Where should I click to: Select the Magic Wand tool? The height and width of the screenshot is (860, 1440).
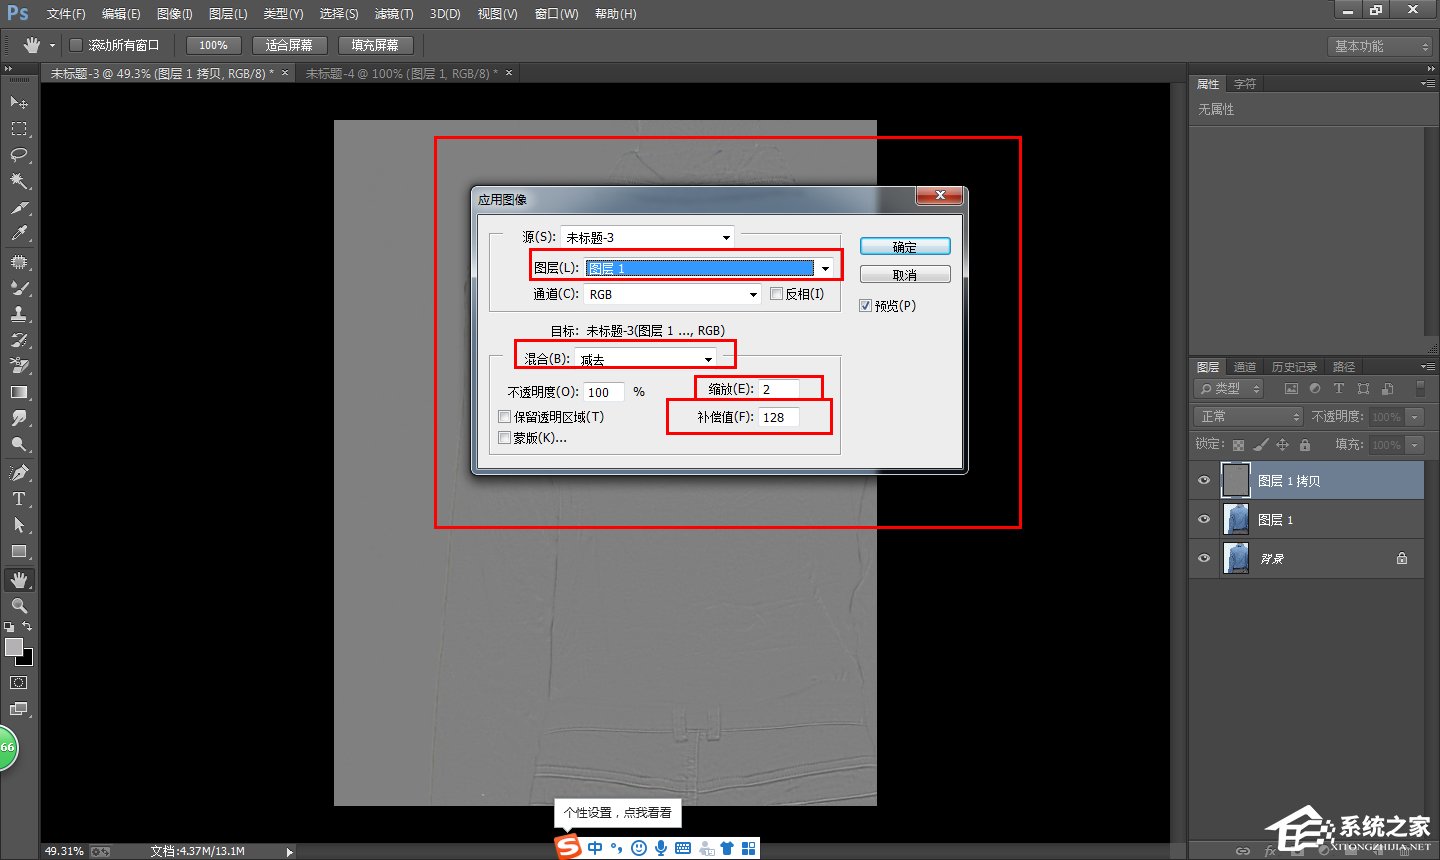click(x=18, y=181)
